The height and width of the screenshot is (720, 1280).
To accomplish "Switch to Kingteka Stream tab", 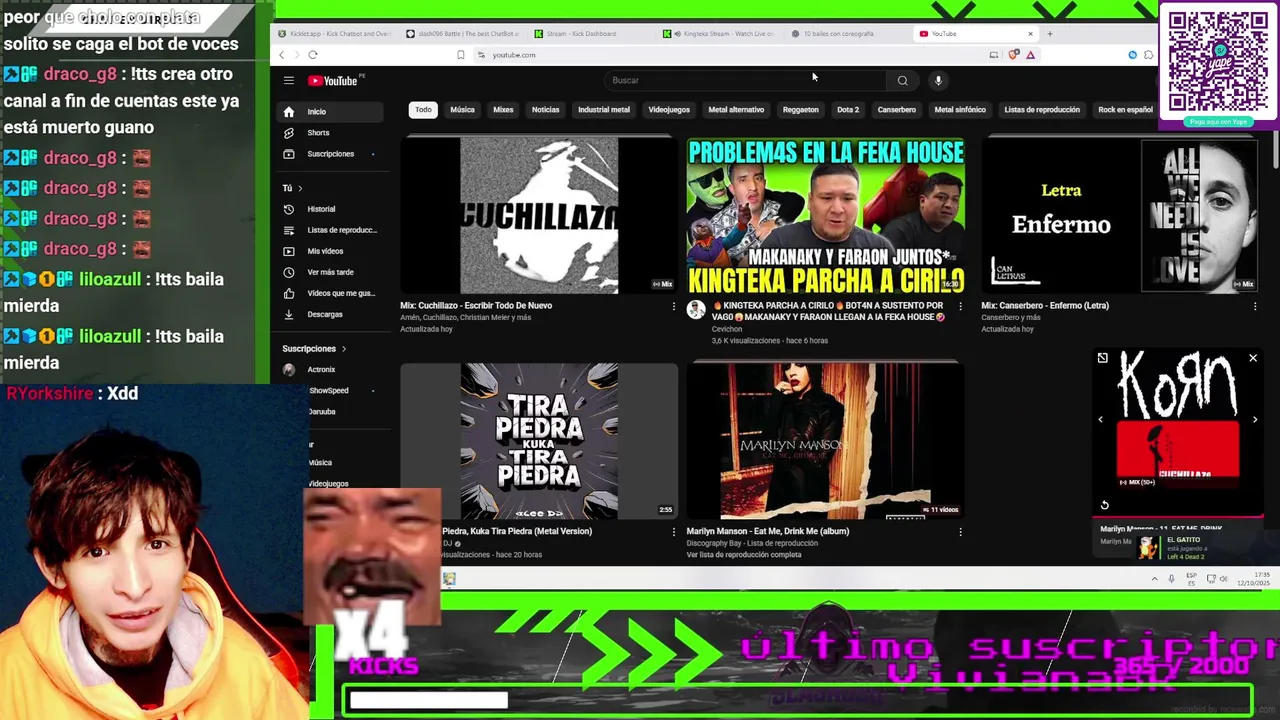I will (718, 34).
